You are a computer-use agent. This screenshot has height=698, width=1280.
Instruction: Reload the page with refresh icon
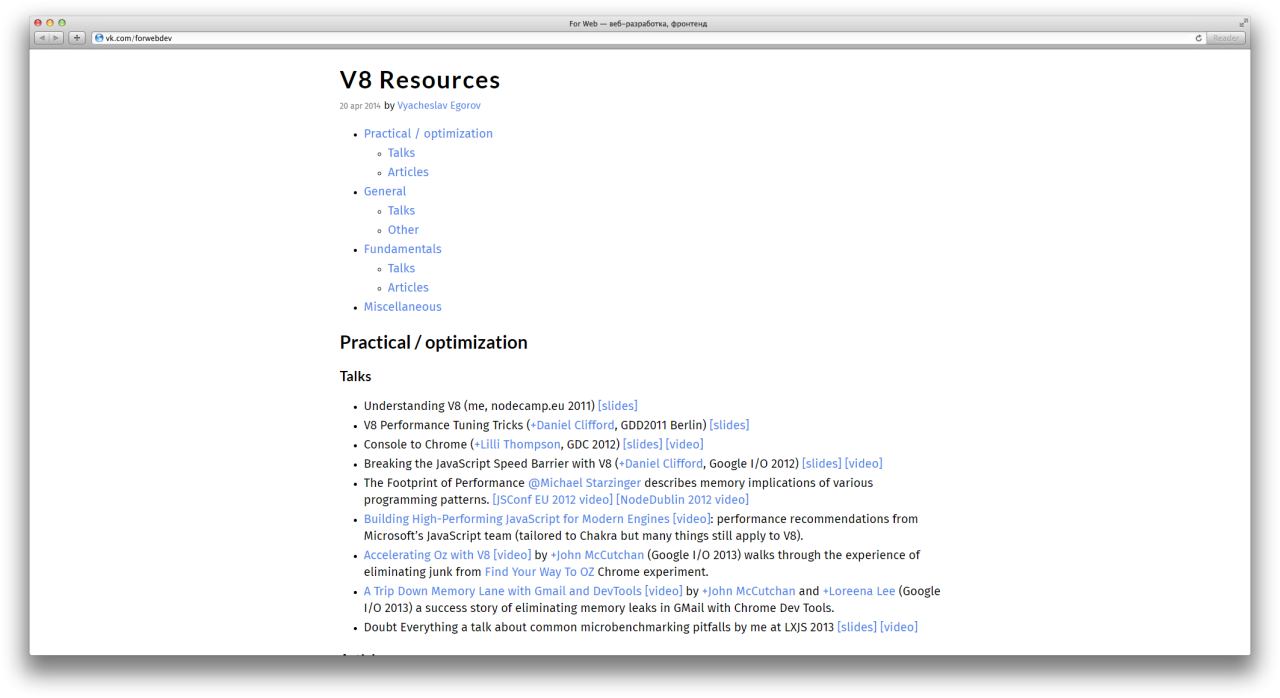point(1198,38)
